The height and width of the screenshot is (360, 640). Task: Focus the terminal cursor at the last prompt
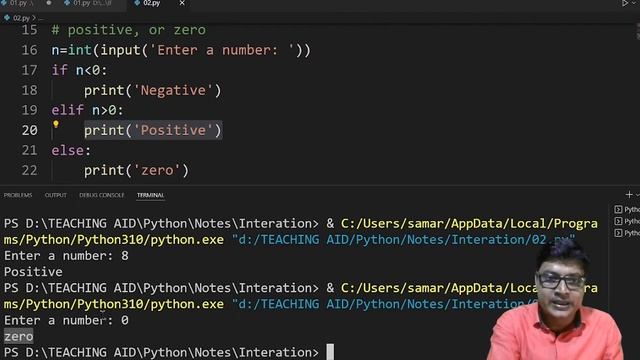click(330, 352)
